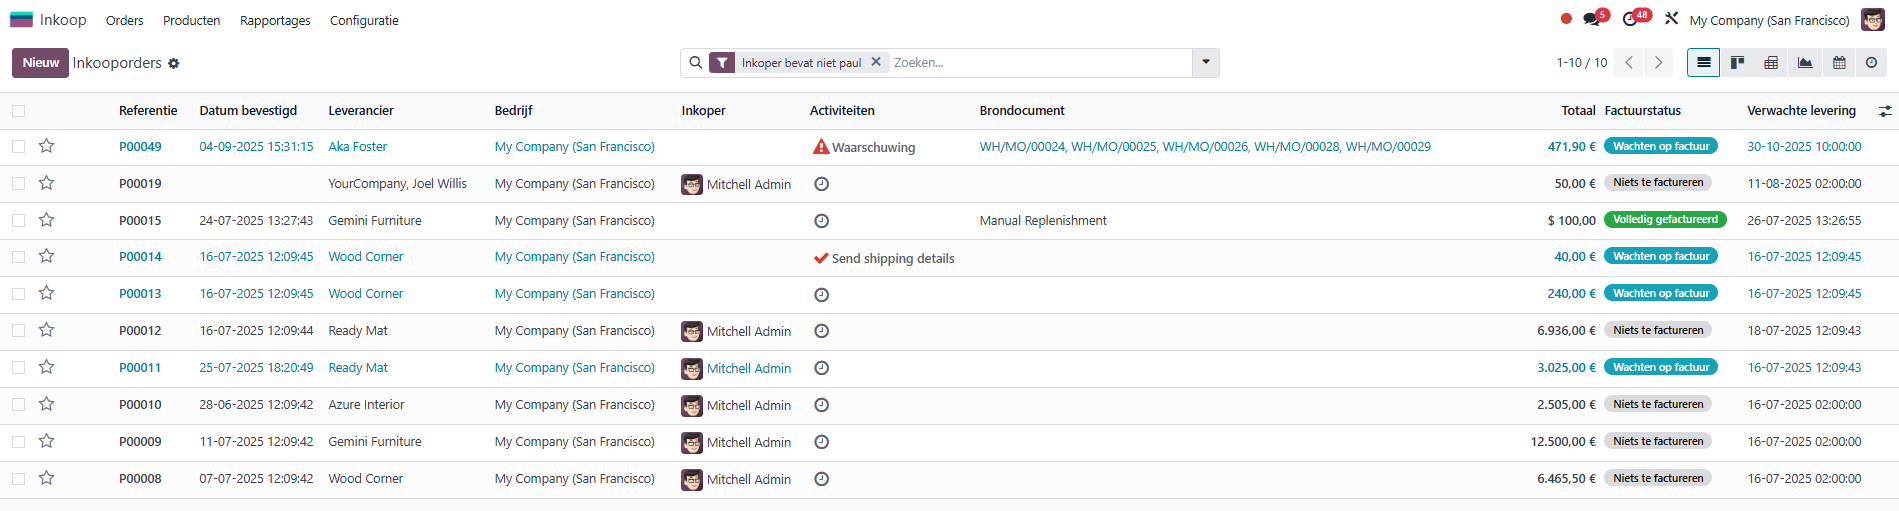Open the debug tools wrench icon
1899x511 pixels.
pyautogui.click(x=1671, y=19)
